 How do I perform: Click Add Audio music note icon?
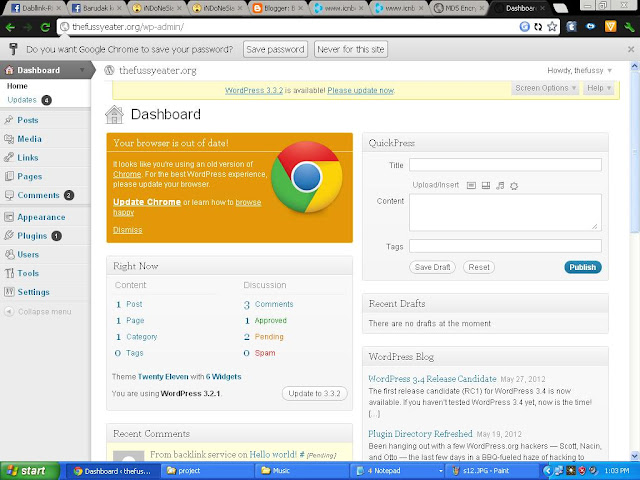point(500,186)
